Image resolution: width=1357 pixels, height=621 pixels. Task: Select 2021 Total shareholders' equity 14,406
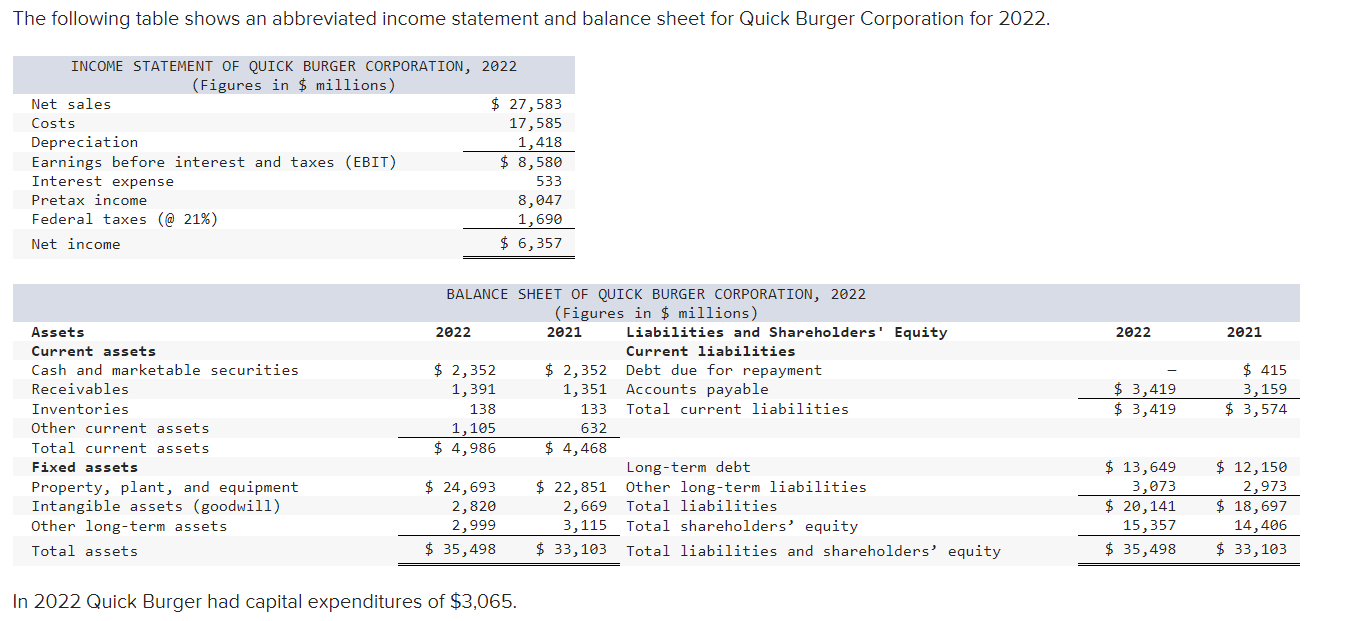(1261, 525)
